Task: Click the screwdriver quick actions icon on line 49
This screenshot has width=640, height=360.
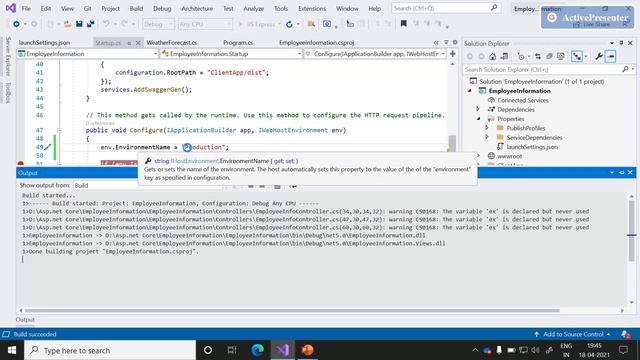Action: pyautogui.click(x=48, y=147)
